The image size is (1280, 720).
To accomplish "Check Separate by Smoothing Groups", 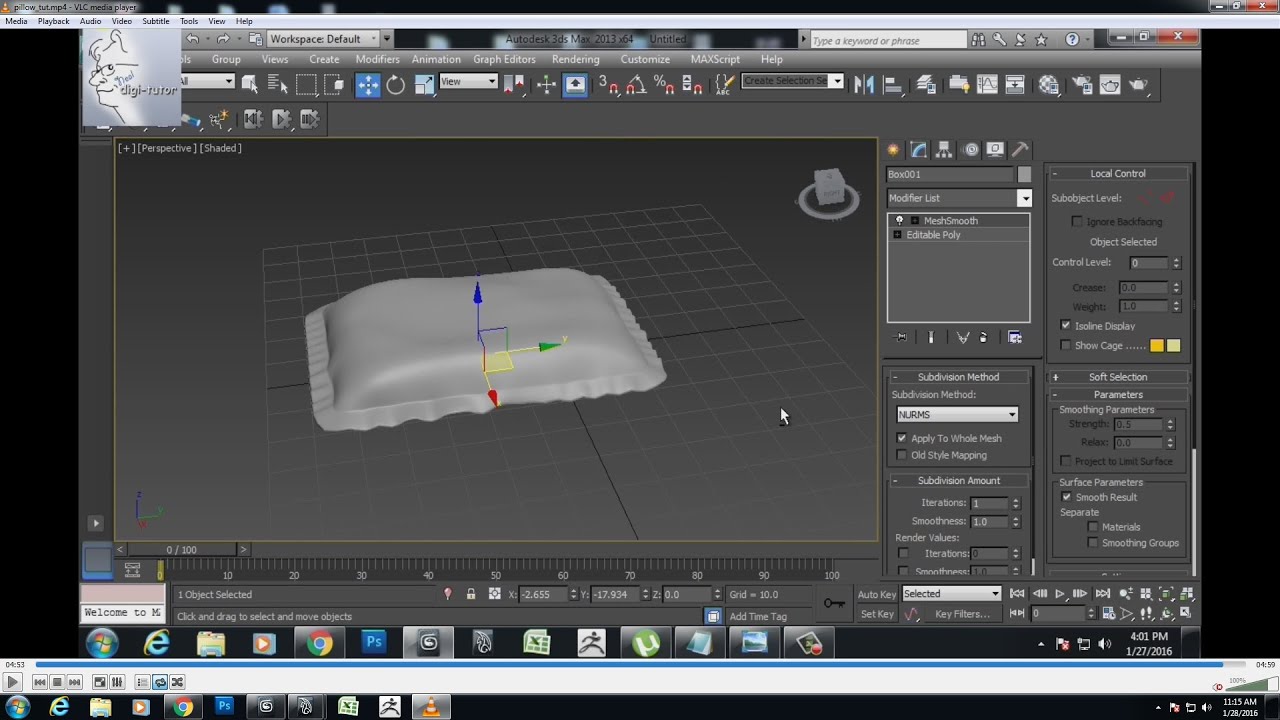I will (x=1093, y=543).
